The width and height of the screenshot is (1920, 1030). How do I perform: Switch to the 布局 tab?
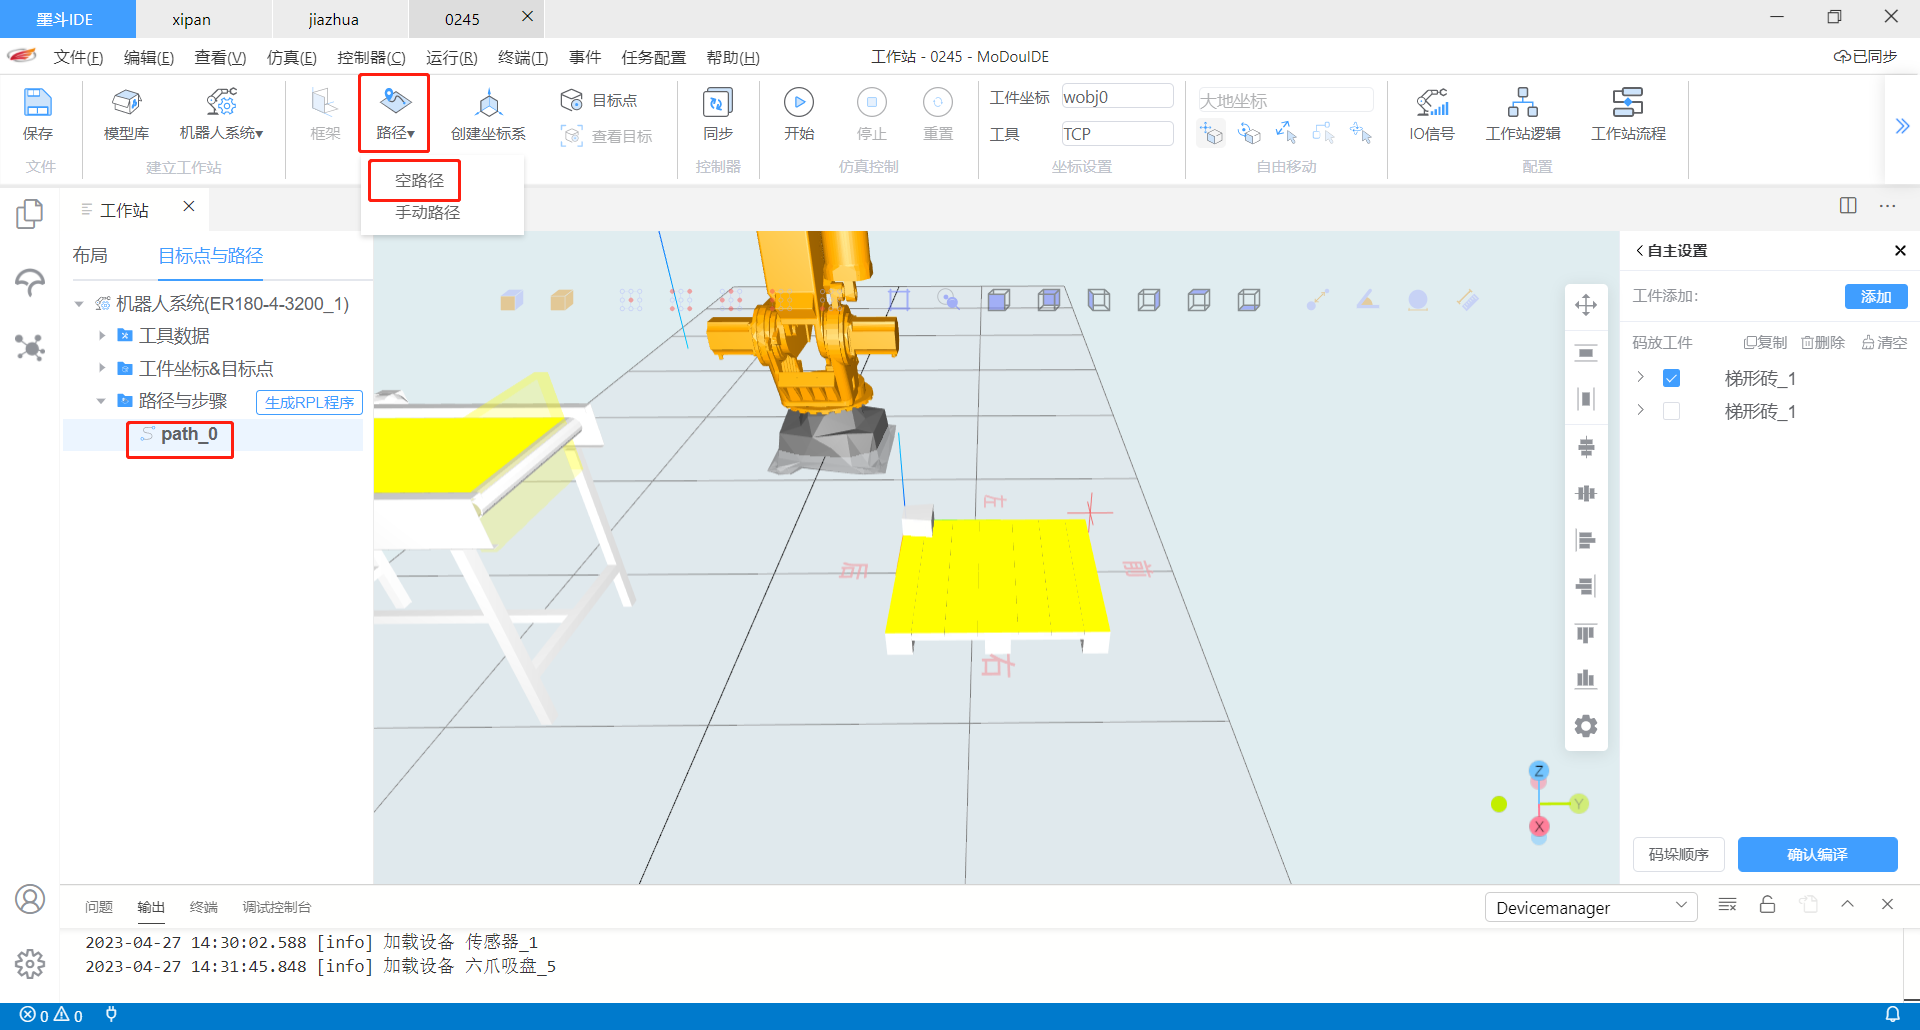[90, 256]
